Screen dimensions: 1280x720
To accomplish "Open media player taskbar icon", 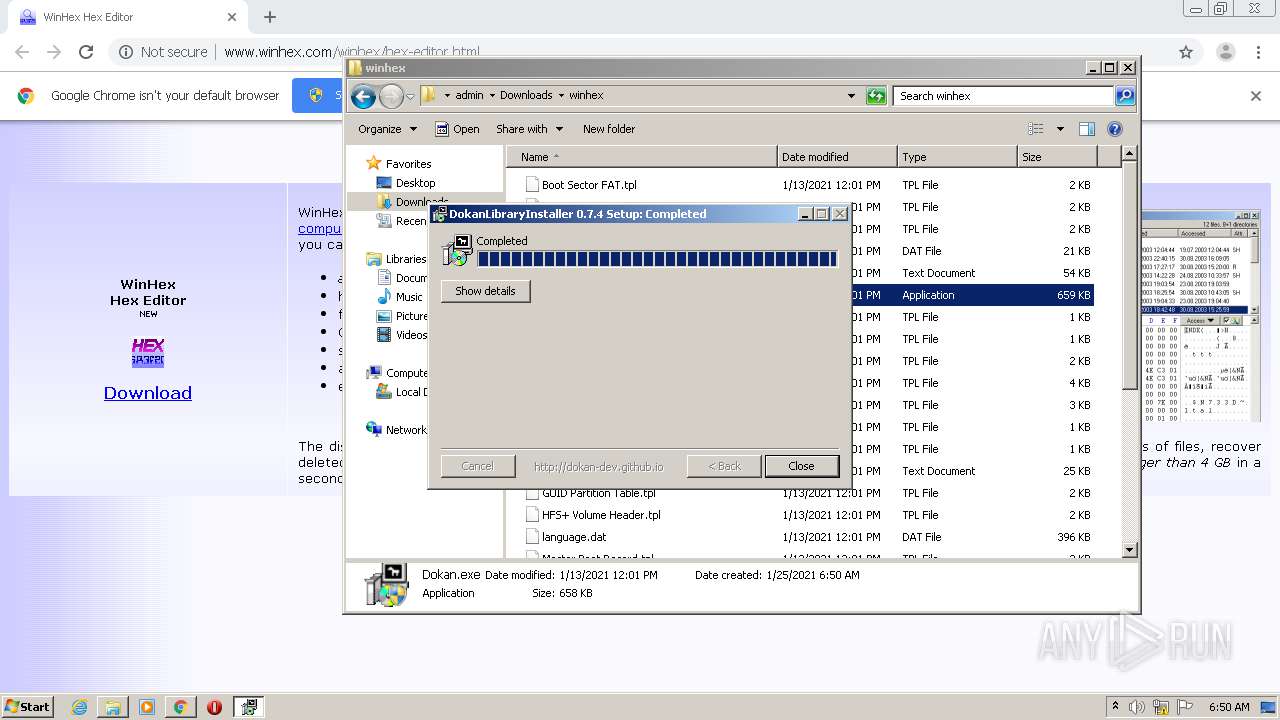I will (x=147, y=707).
